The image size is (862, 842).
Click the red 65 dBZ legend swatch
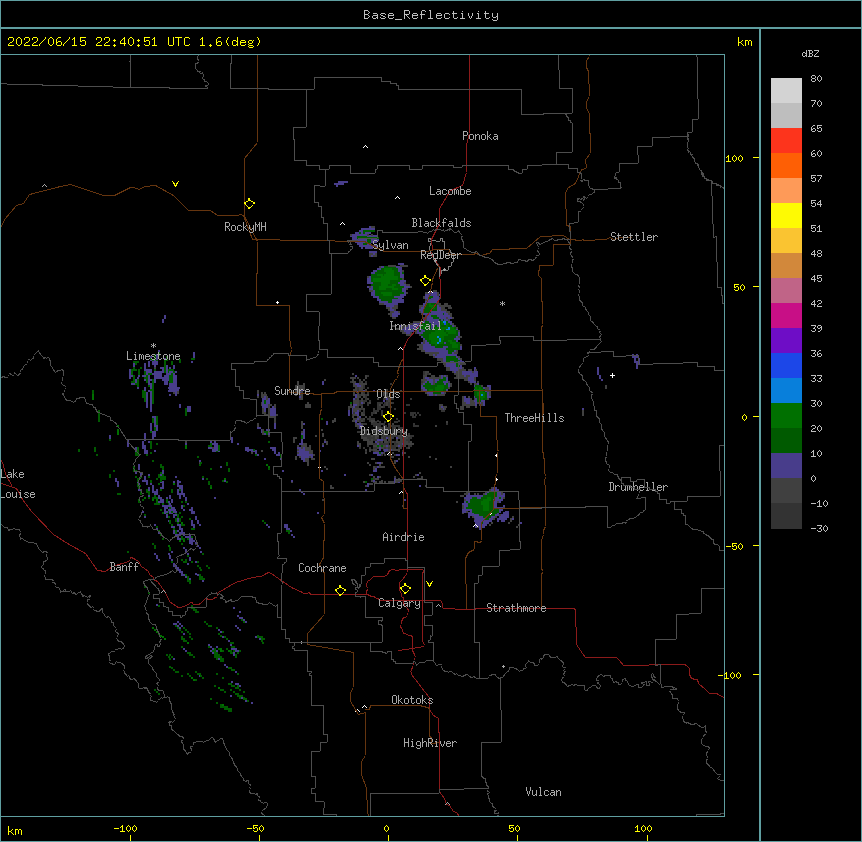click(786, 140)
